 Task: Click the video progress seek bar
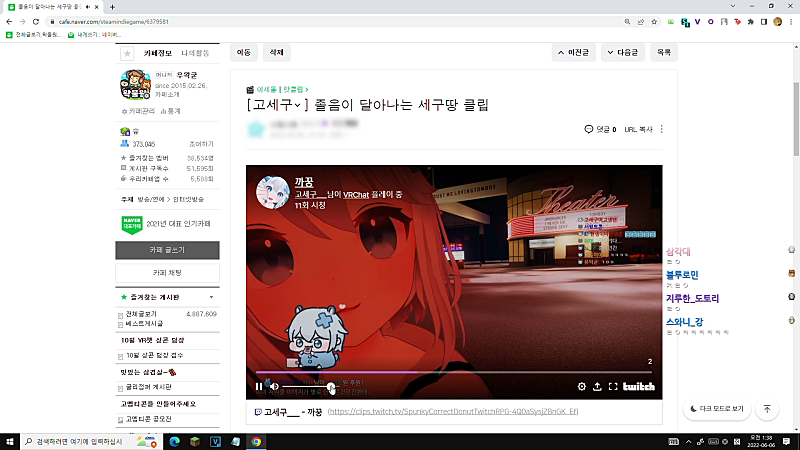pyautogui.click(x=454, y=372)
